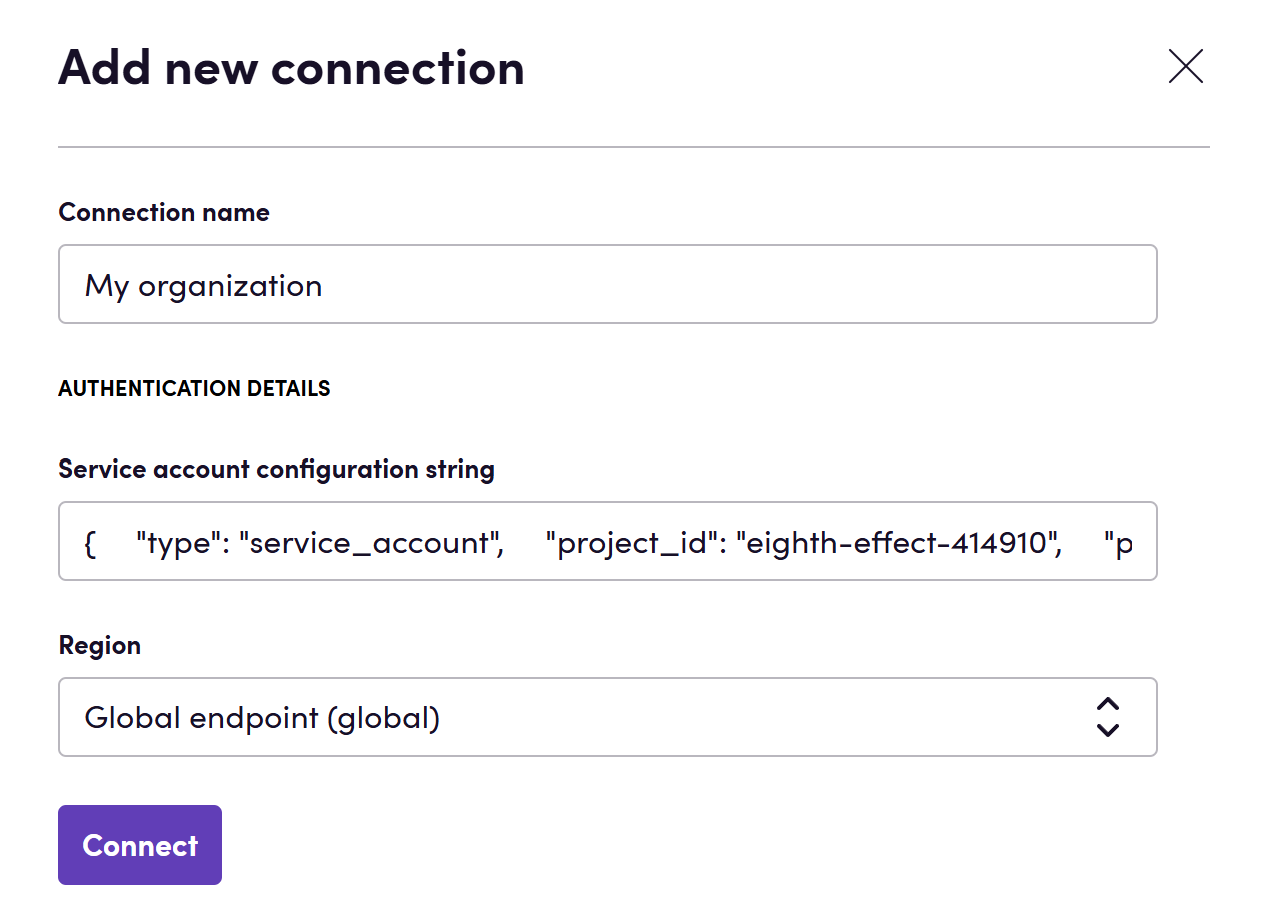Close the Add new connection dialog
Screen dimensions: 1262x918
(1185, 67)
